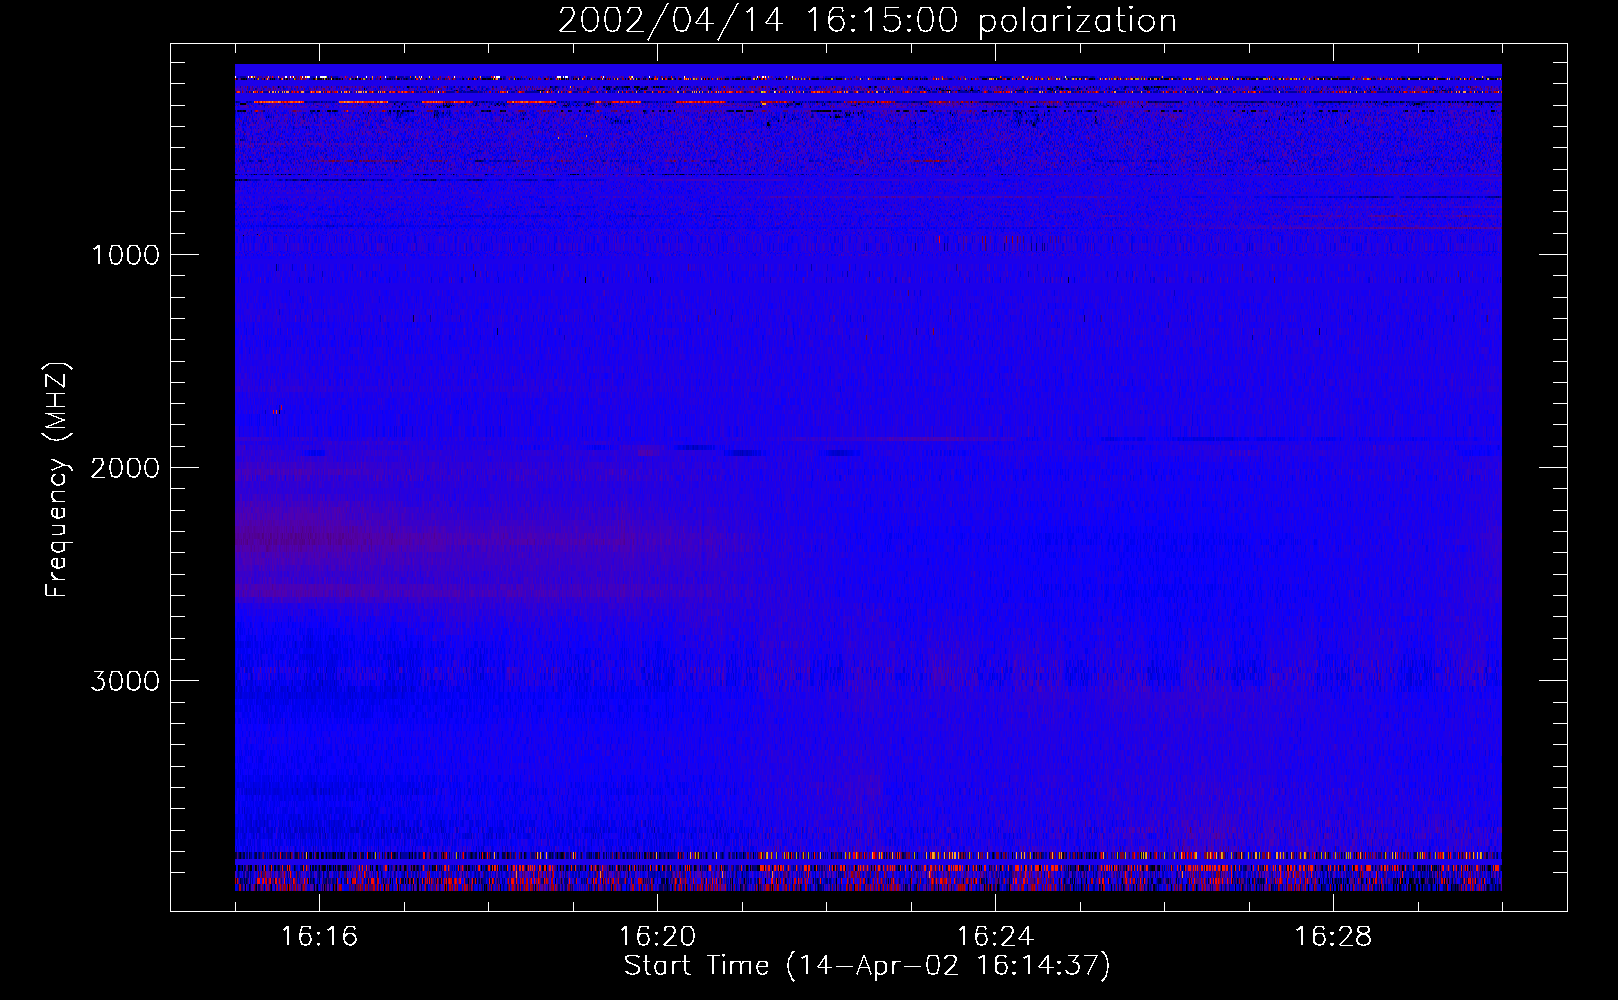Click the 16:20 time axis label

click(x=657, y=936)
